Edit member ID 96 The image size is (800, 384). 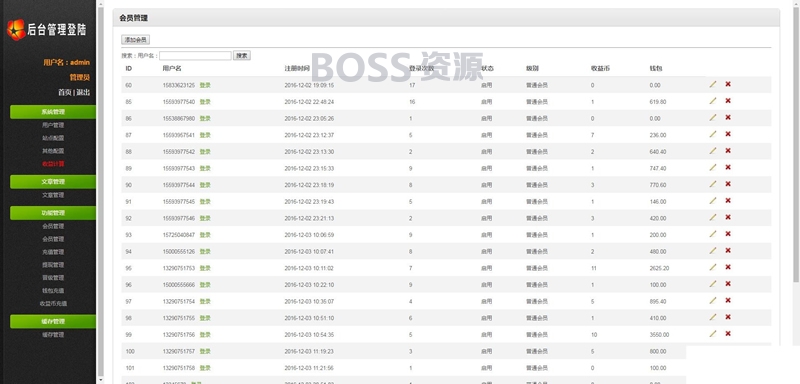point(713,284)
